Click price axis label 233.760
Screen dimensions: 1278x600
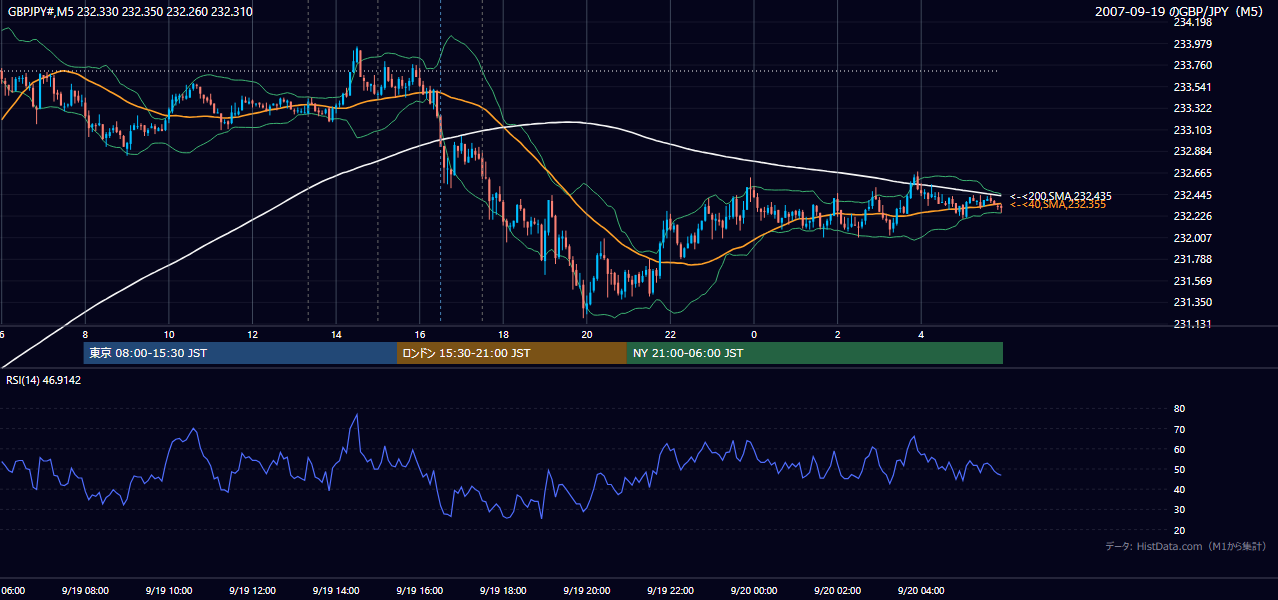coord(1192,65)
